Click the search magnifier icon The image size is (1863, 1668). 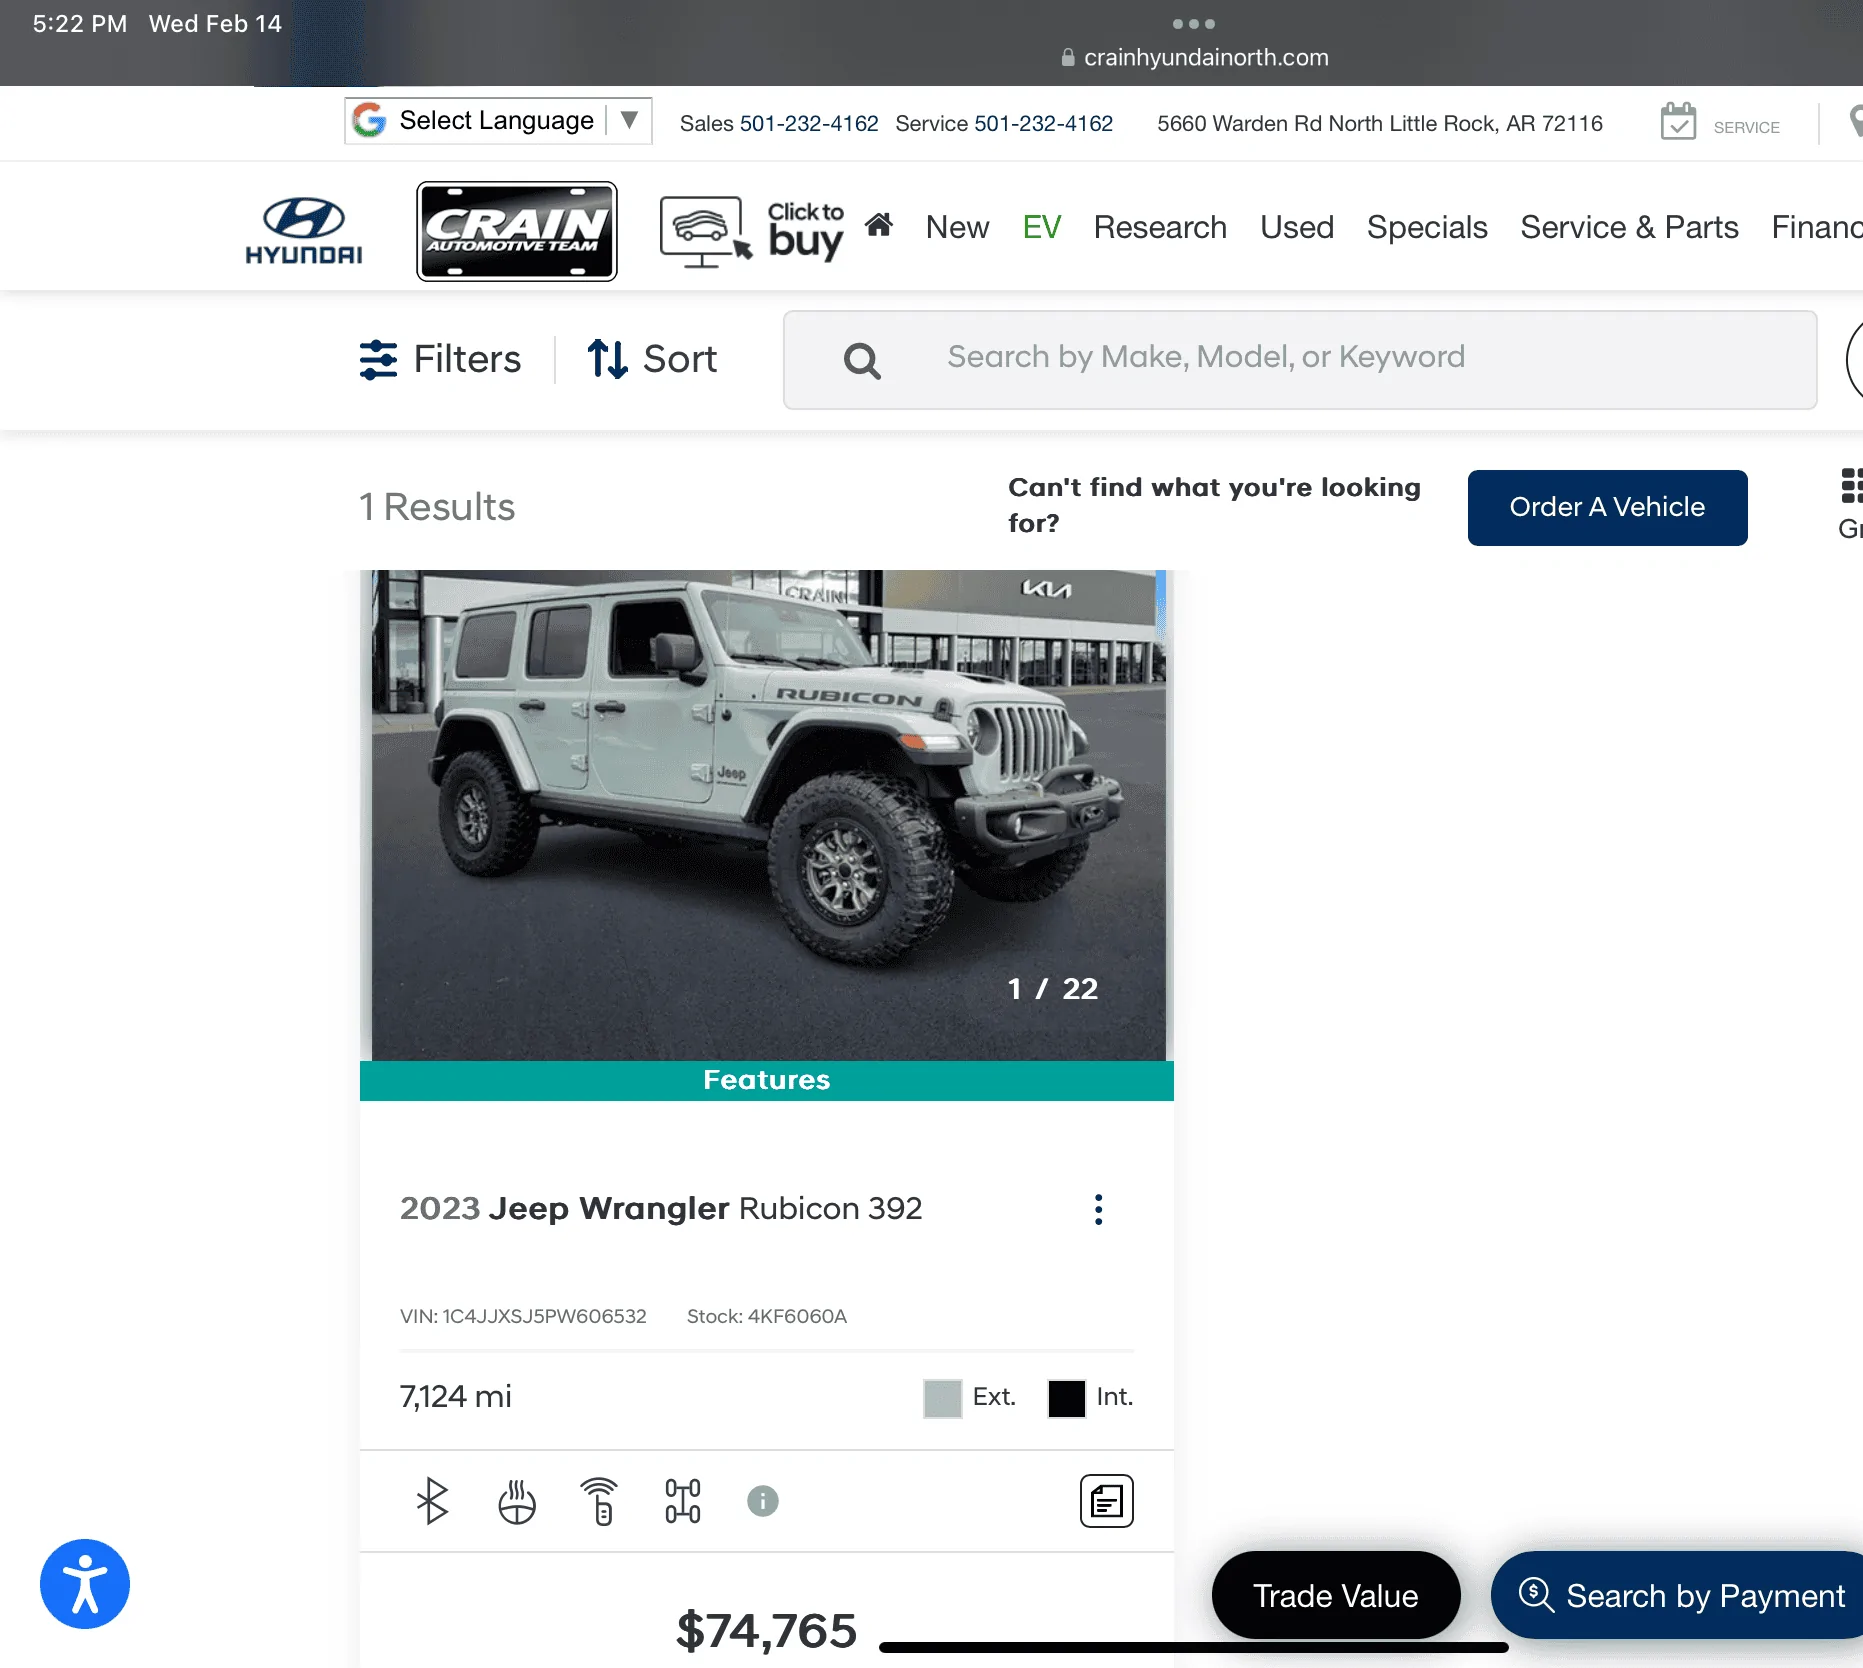(x=862, y=360)
